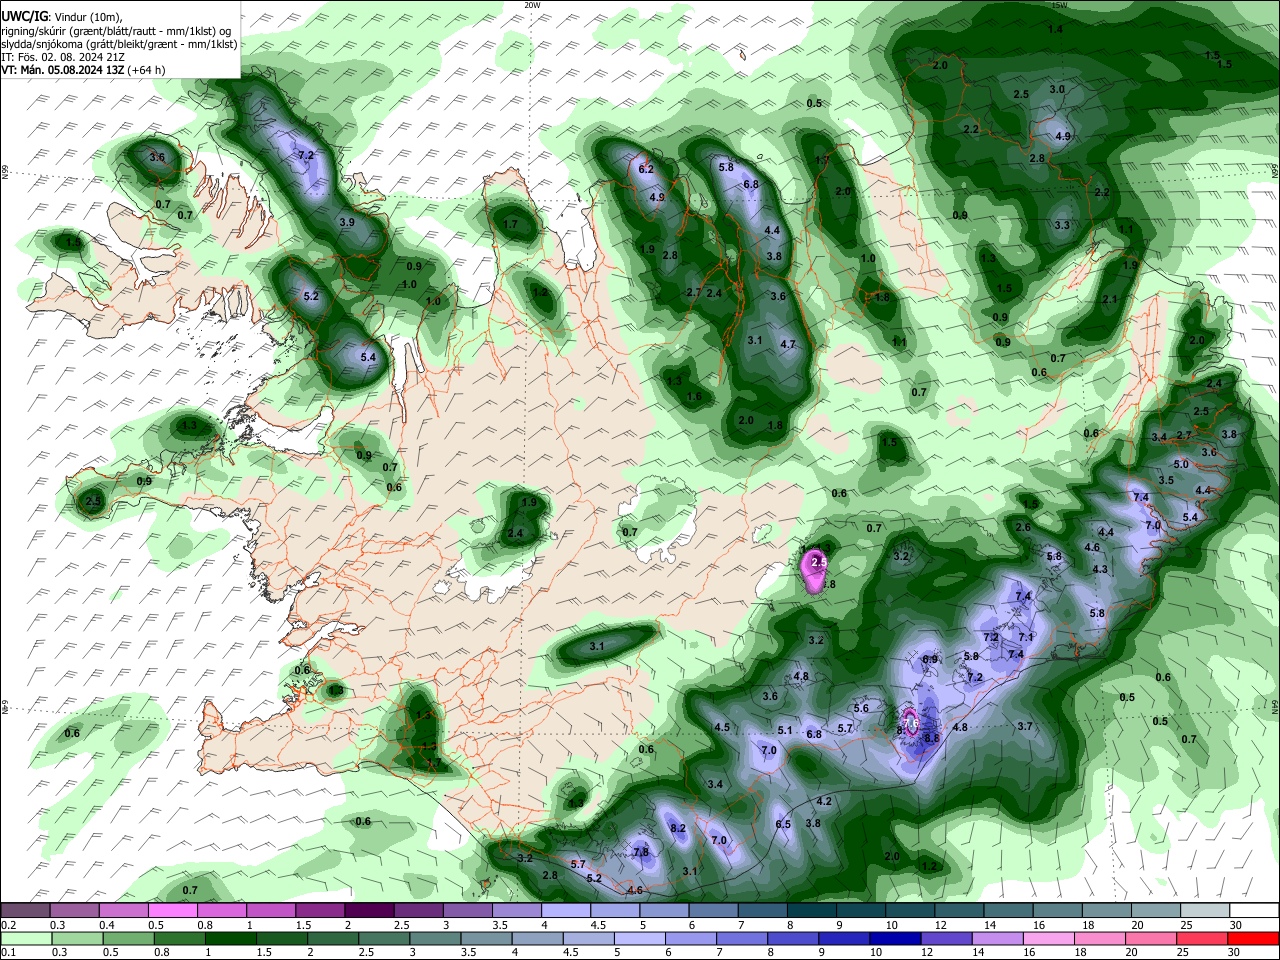Image resolution: width=1280 pixels, height=960 pixels.
Task: Click the '5.1' precipitation value on the map
Action: (785, 730)
